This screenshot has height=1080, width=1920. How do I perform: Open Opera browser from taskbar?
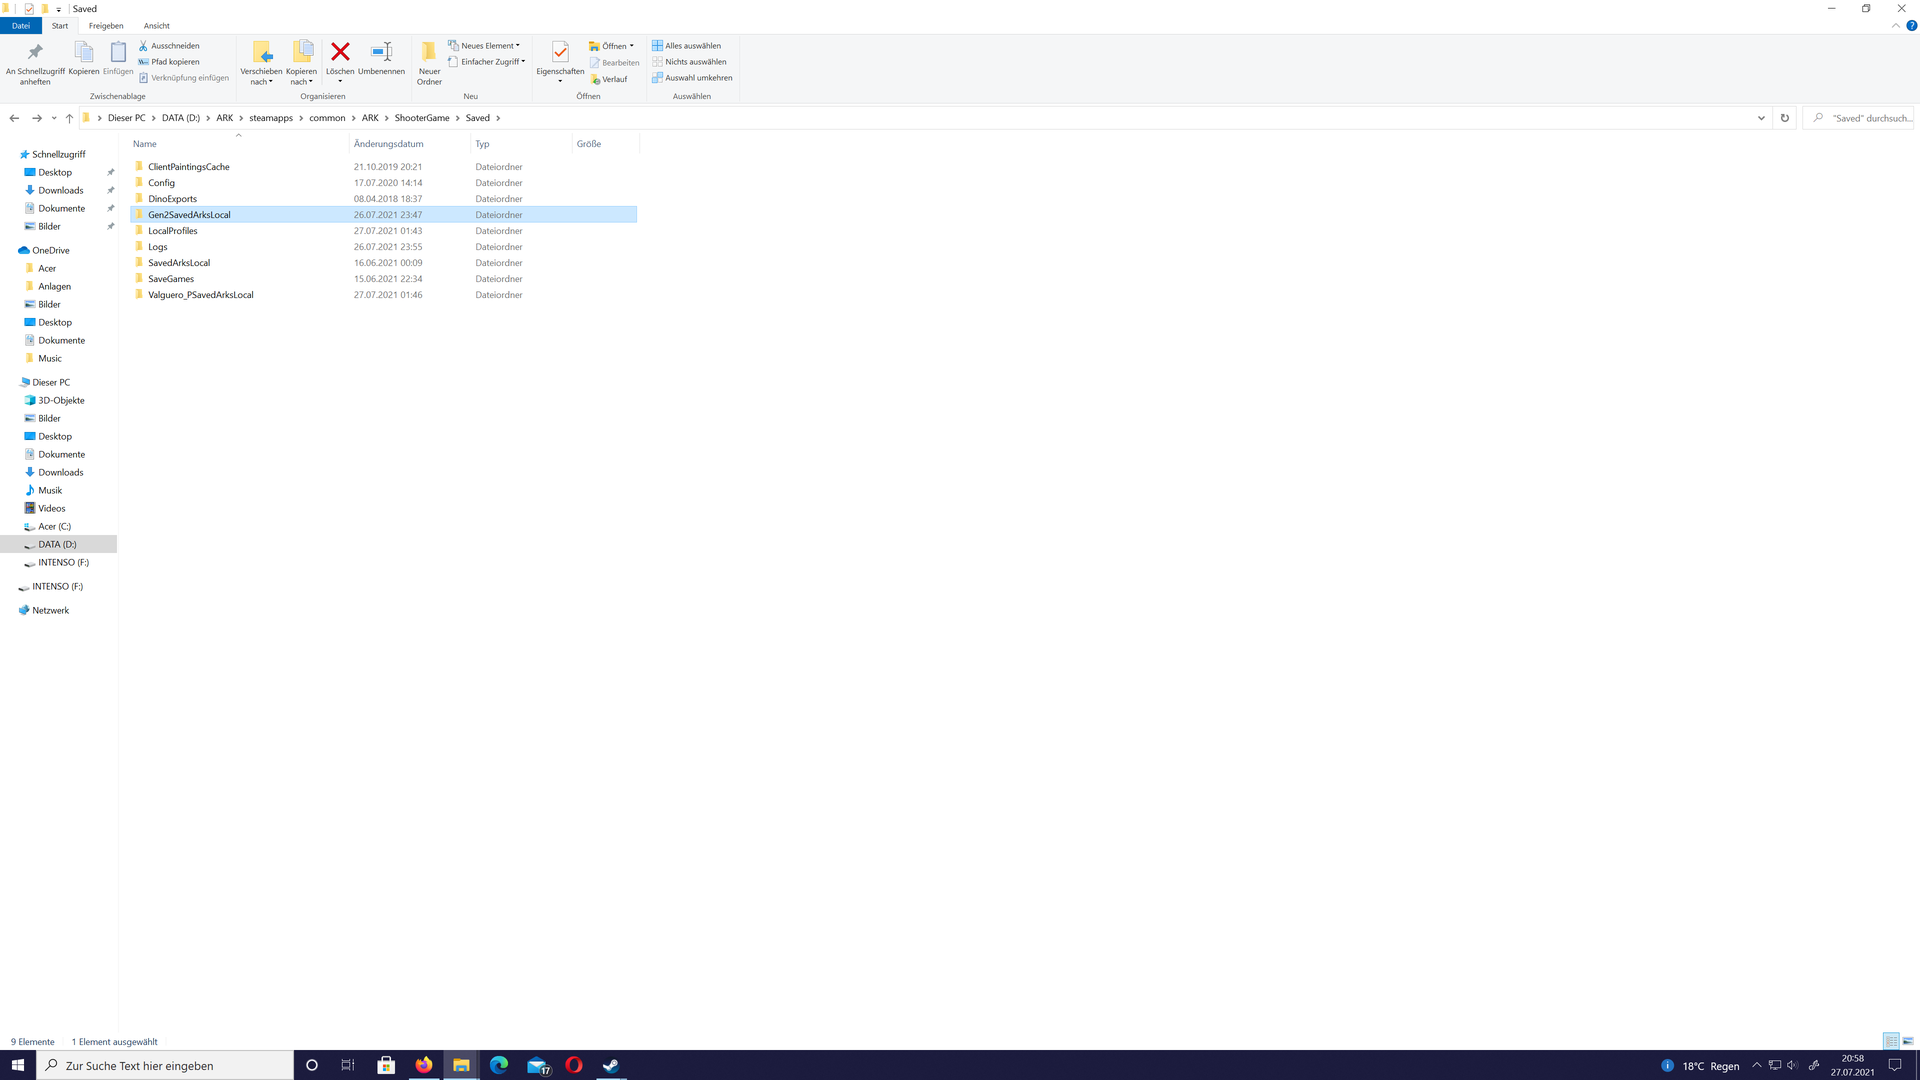pyautogui.click(x=574, y=1065)
